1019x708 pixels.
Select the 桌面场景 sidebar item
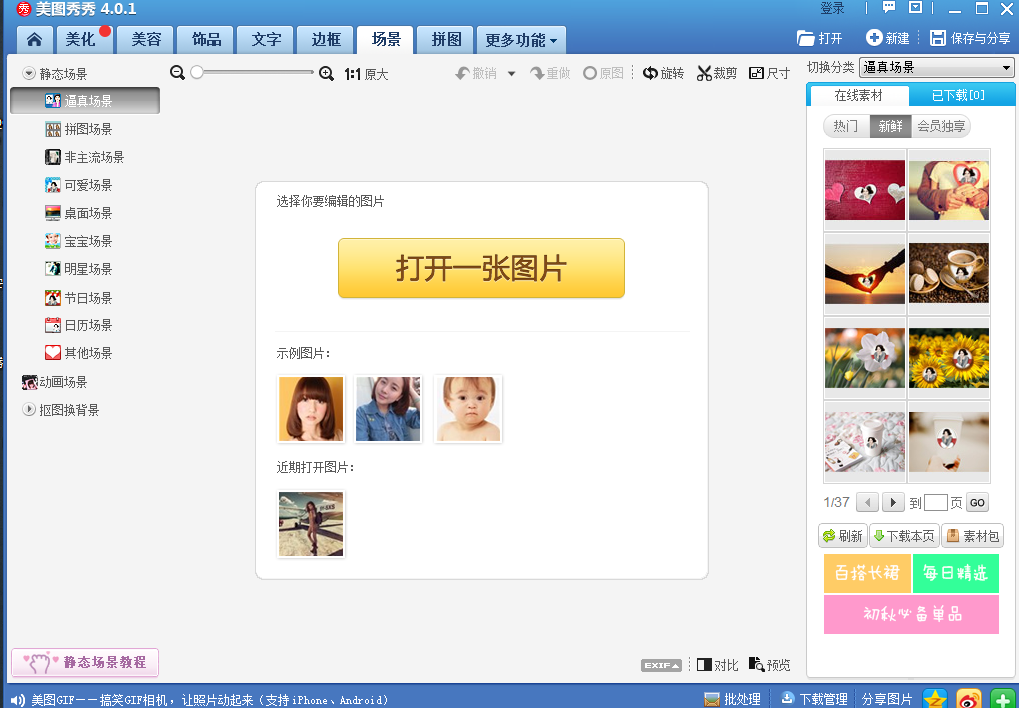point(79,213)
